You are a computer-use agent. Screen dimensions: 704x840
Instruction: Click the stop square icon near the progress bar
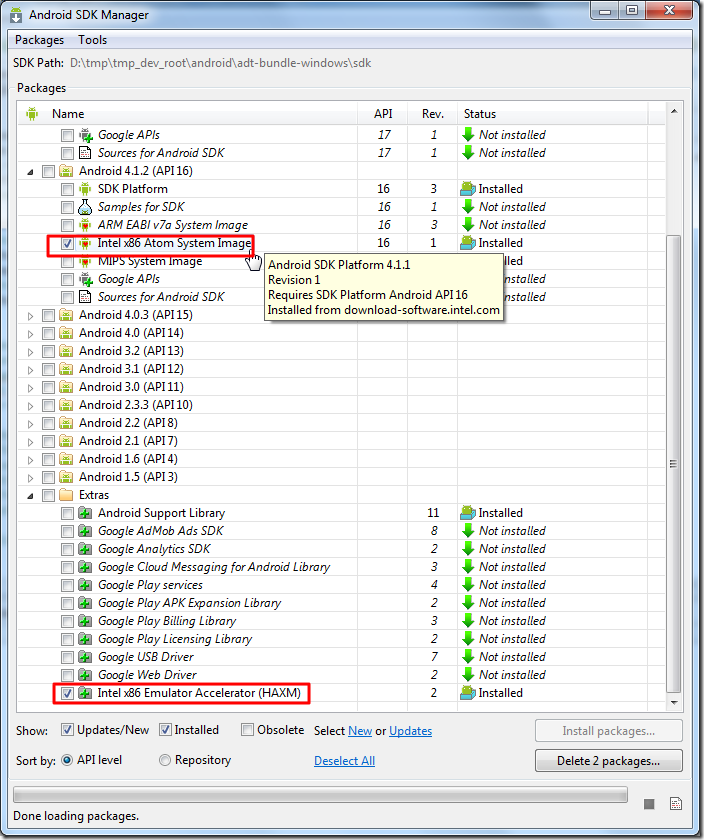coord(649,804)
